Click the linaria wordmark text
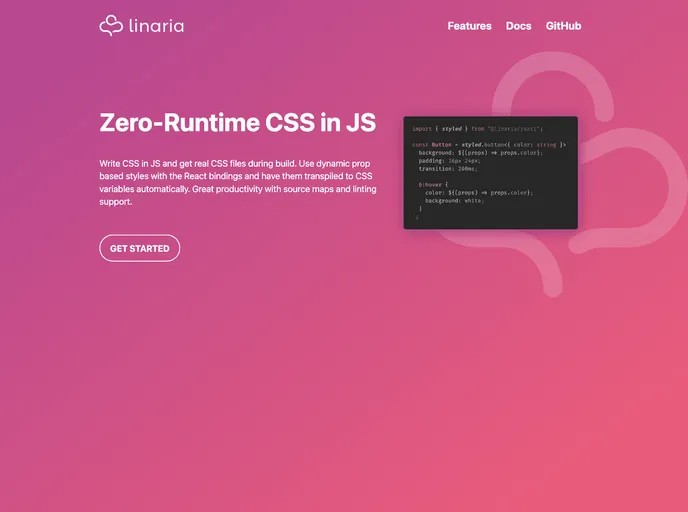The height and width of the screenshot is (512, 688). [x=157, y=26]
